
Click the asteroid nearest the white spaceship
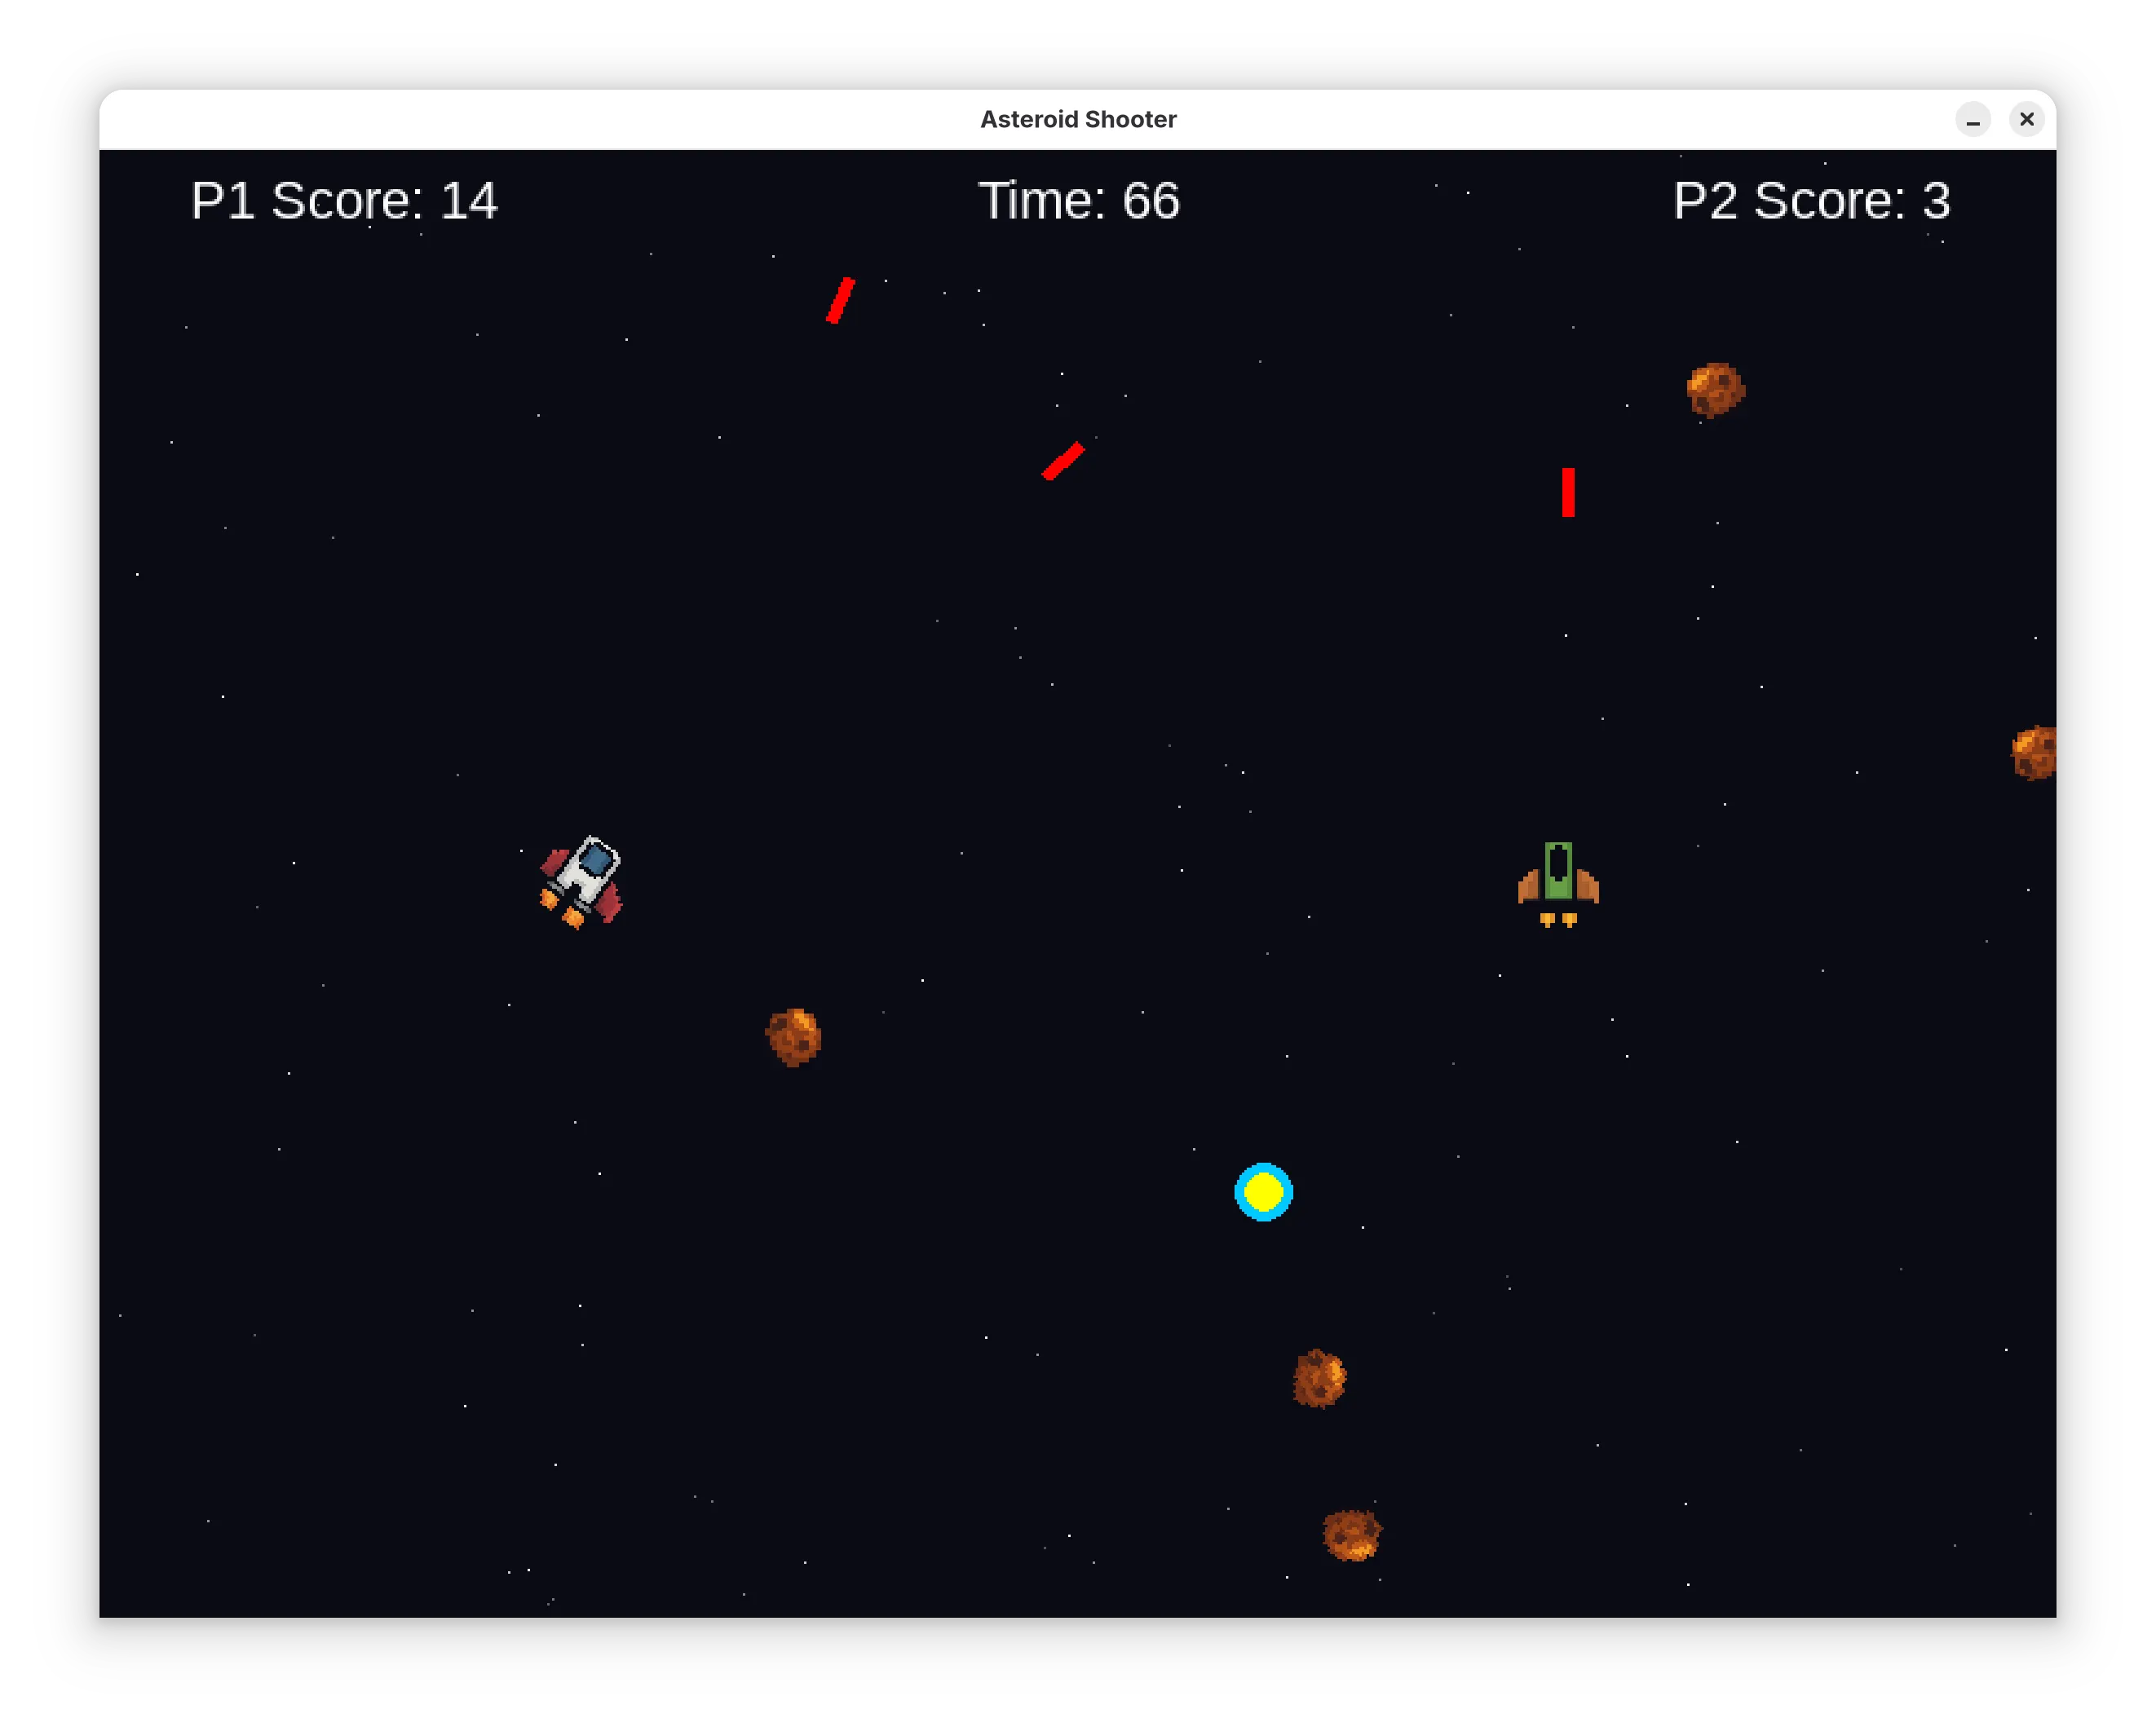pos(794,1037)
